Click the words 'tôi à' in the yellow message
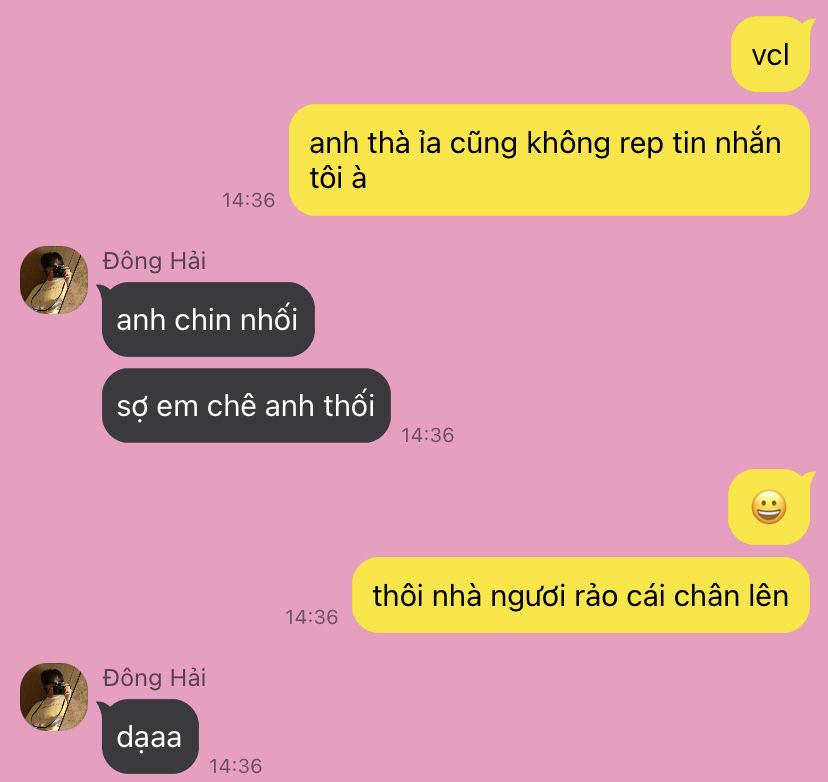 pos(338,177)
